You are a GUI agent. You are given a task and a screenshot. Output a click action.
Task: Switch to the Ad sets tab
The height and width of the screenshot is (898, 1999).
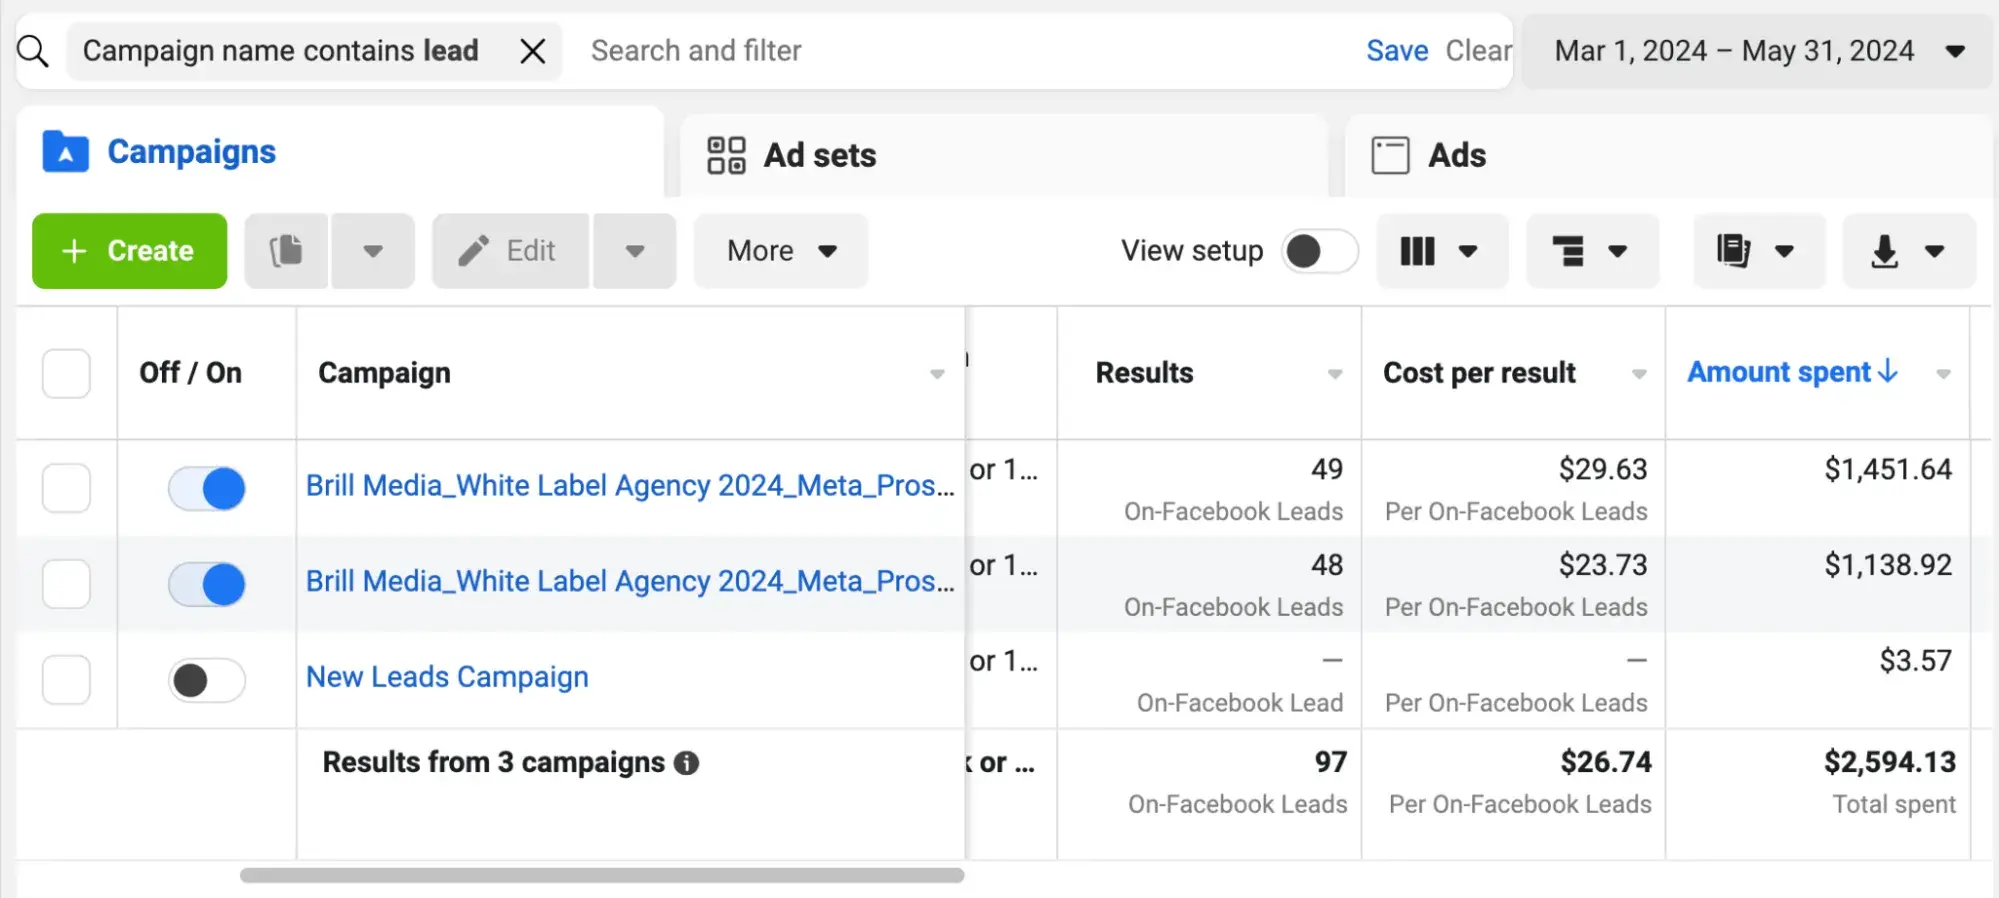pyautogui.click(x=791, y=156)
